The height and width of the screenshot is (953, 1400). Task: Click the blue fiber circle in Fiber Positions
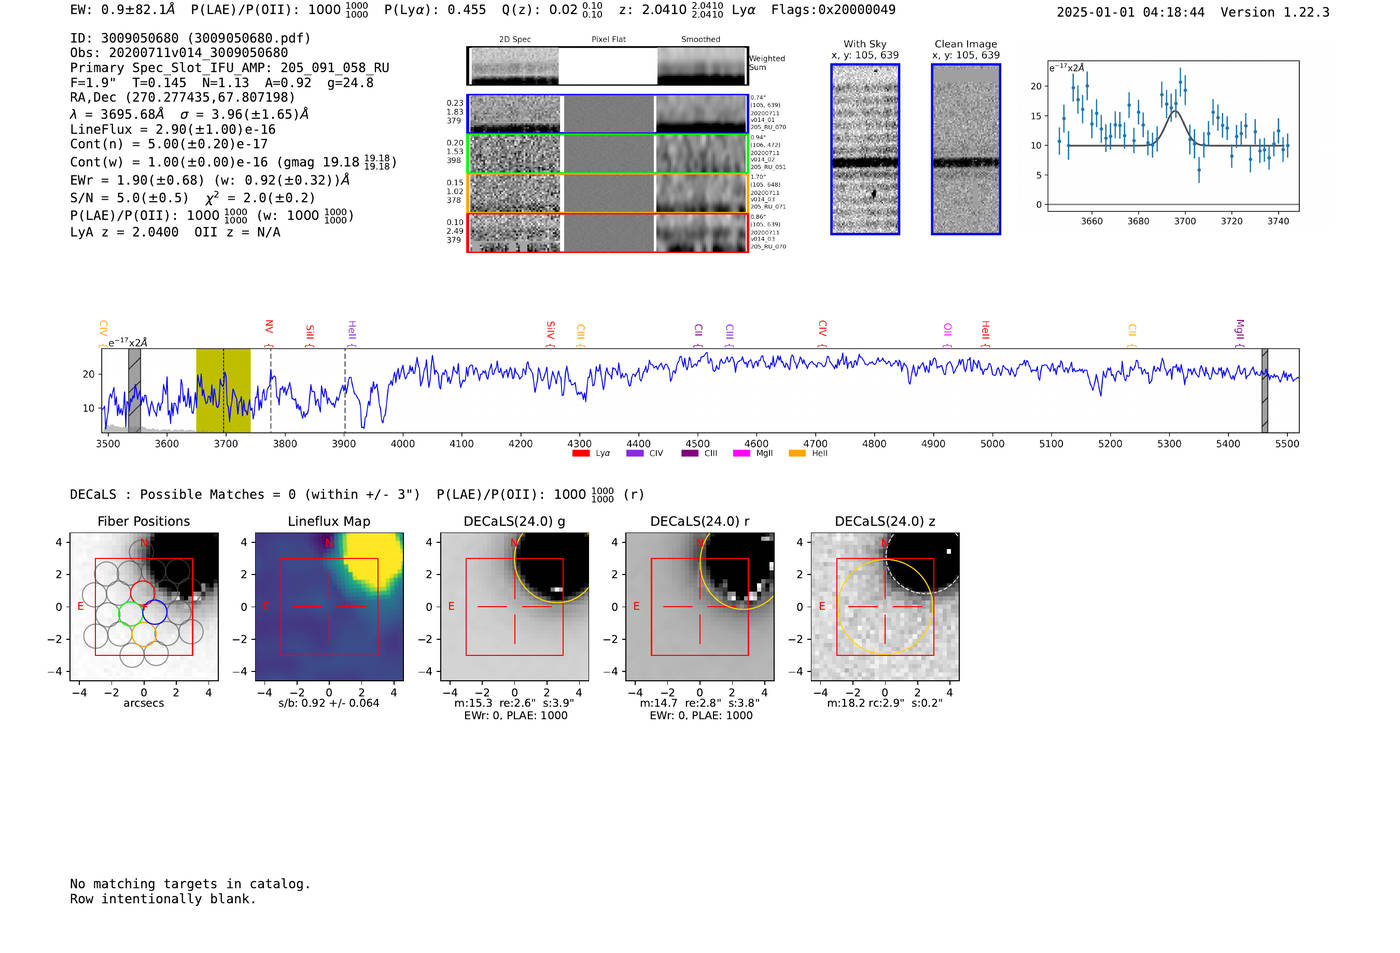pos(155,613)
